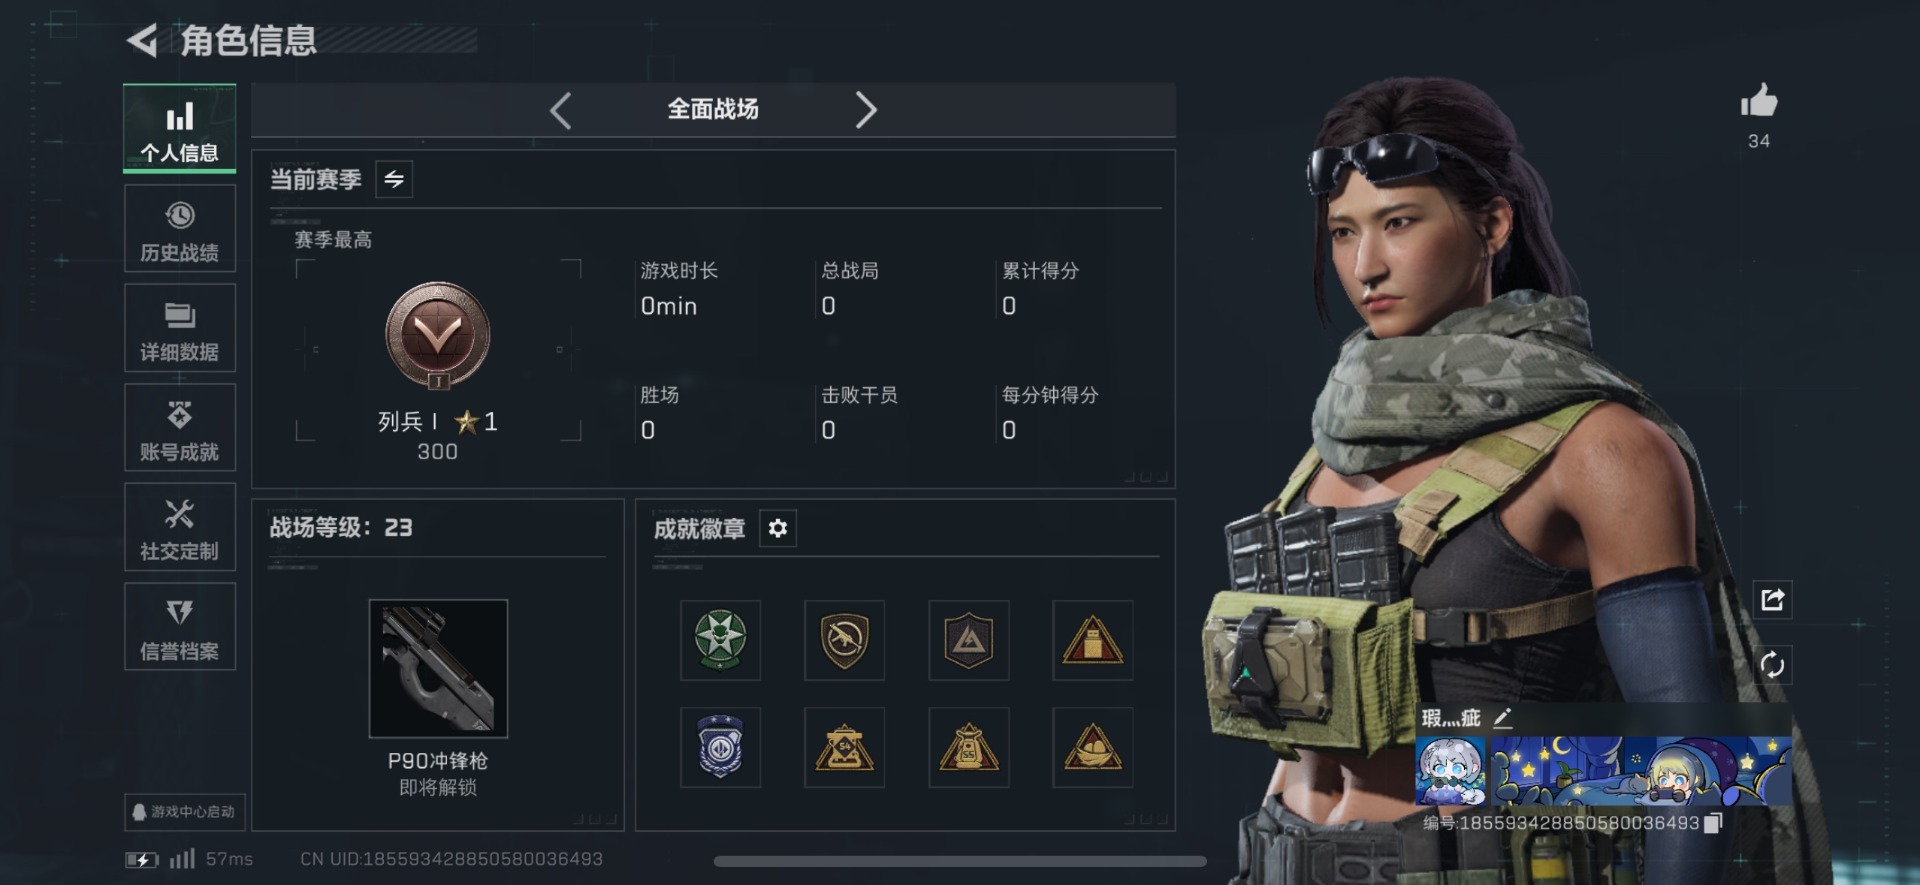
Task: Open the 历史战绩 tab
Action: pos(180,229)
